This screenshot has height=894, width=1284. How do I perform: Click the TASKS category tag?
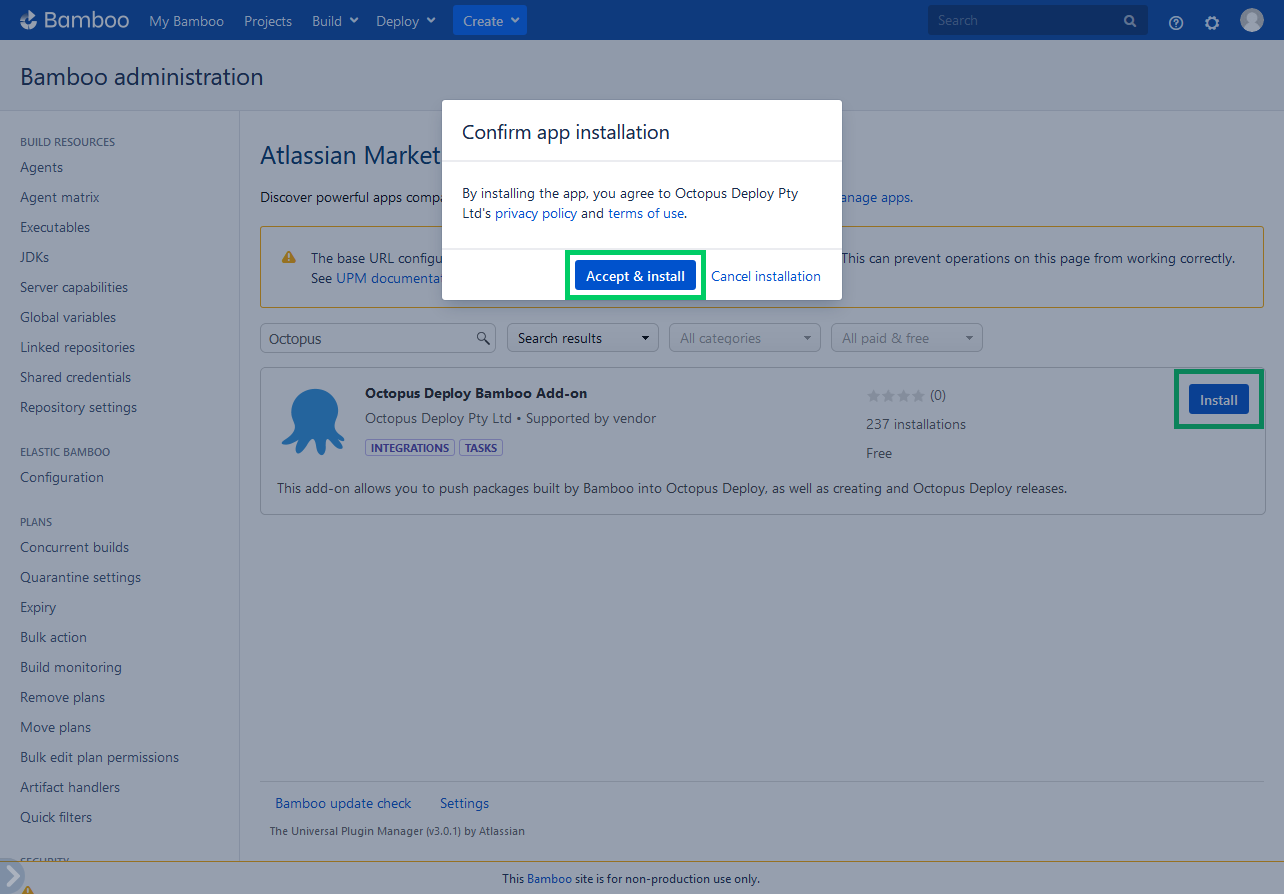click(481, 448)
